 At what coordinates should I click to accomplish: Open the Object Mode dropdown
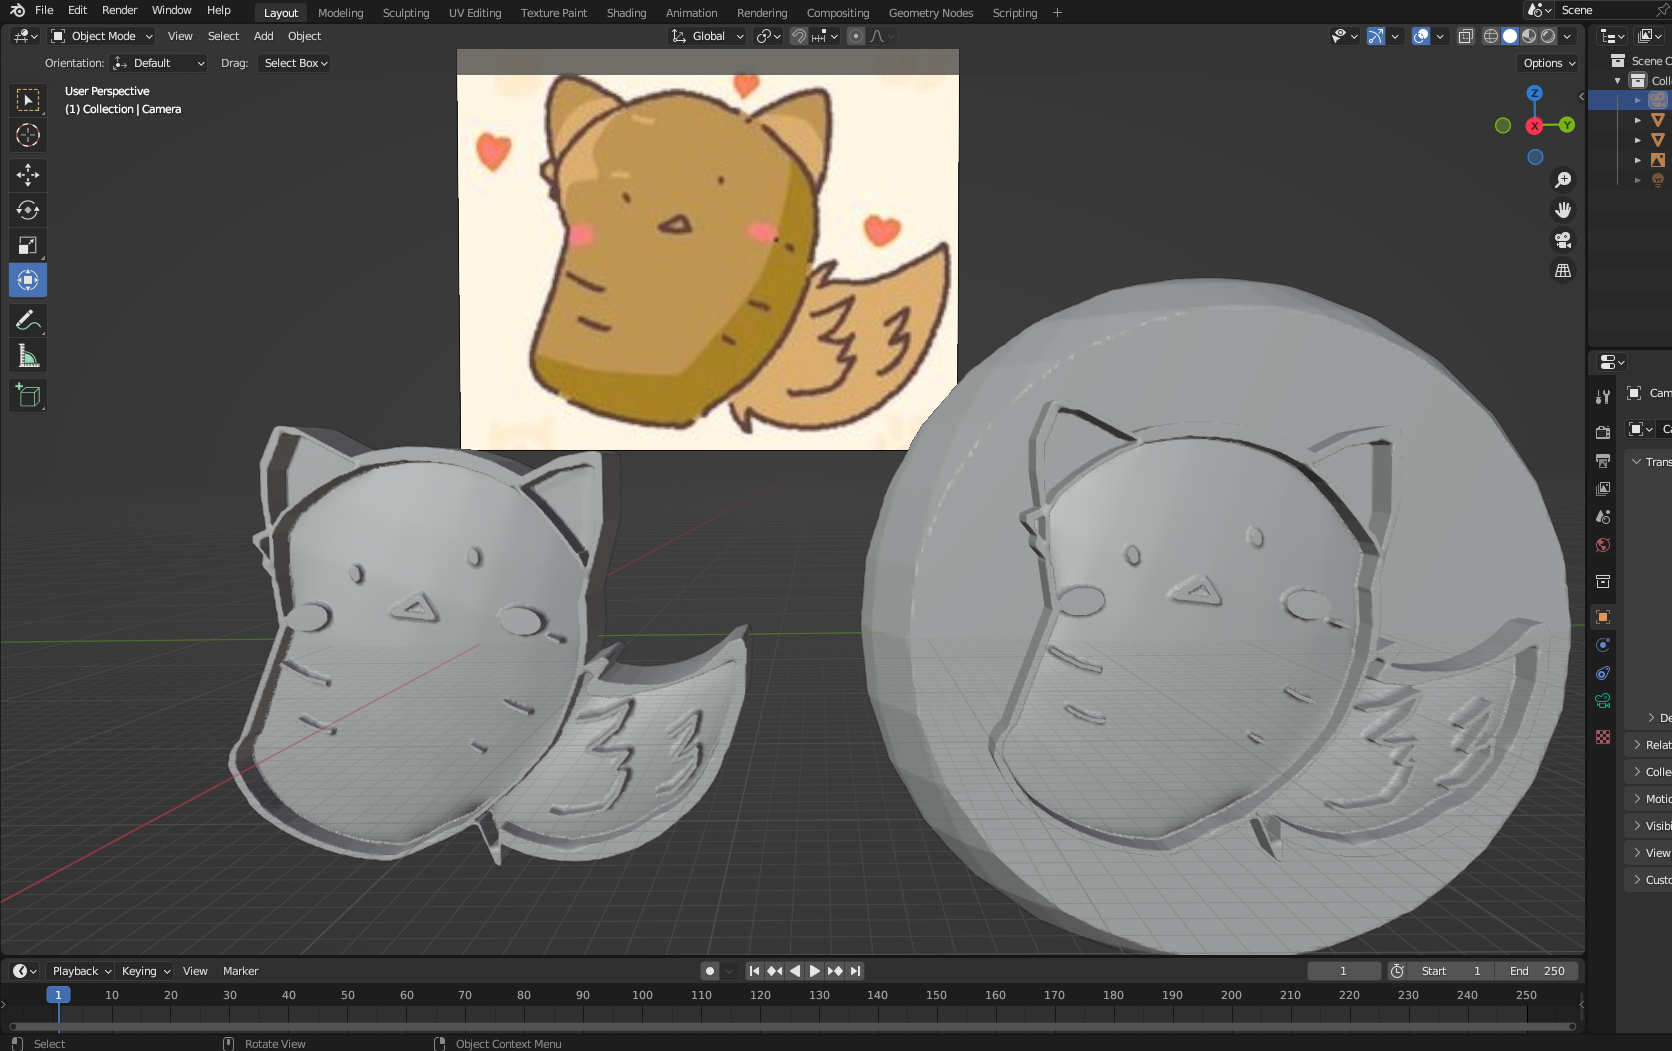pyautogui.click(x=102, y=36)
